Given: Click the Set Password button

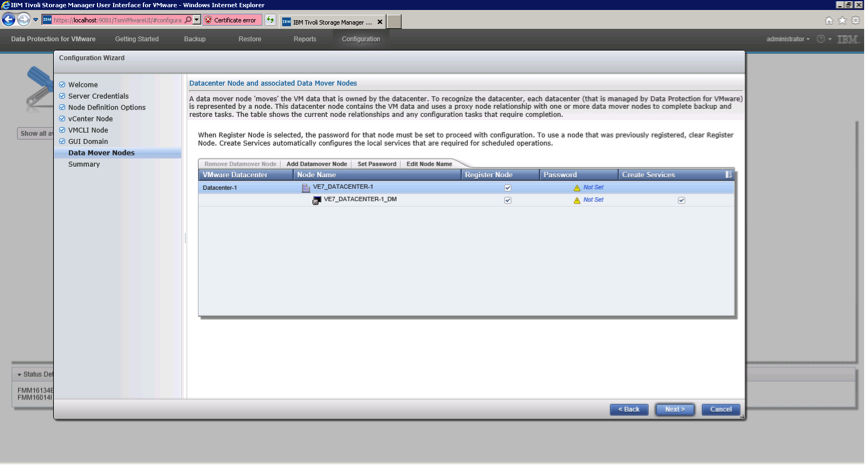Looking at the screenshot, I should [377, 164].
